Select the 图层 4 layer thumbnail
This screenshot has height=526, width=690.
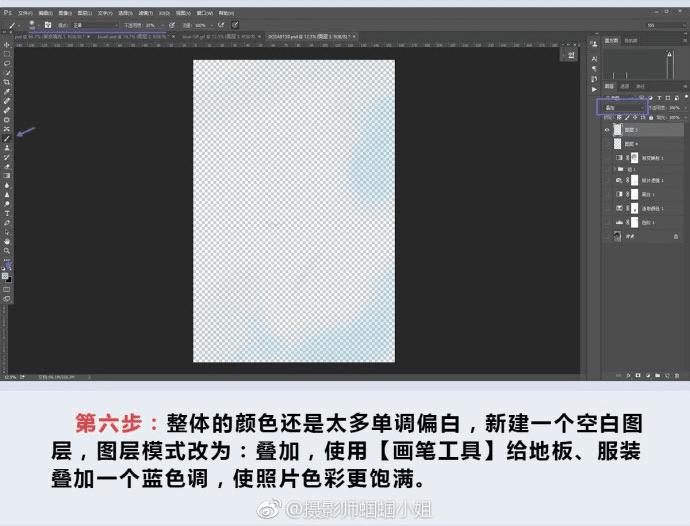coord(617,144)
